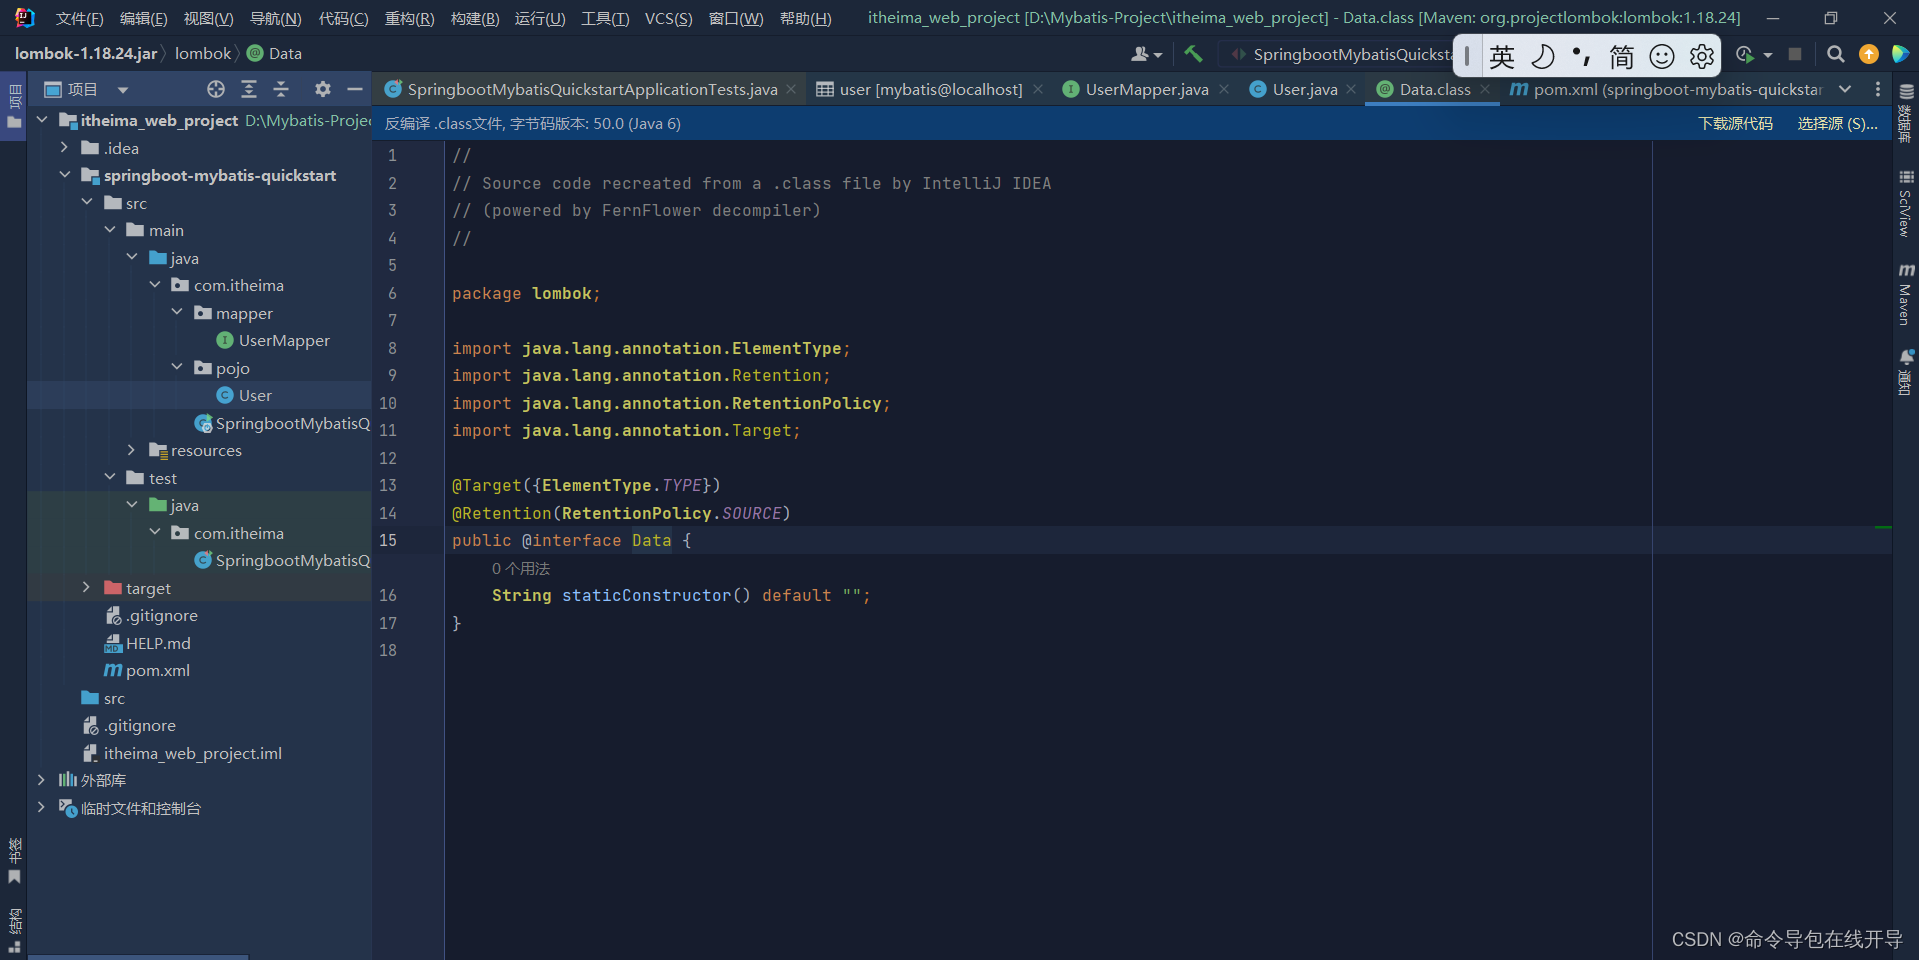The height and width of the screenshot is (960, 1919).
Task: Toggle IME 简 simplified/traditional mode
Action: click(x=1622, y=57)
